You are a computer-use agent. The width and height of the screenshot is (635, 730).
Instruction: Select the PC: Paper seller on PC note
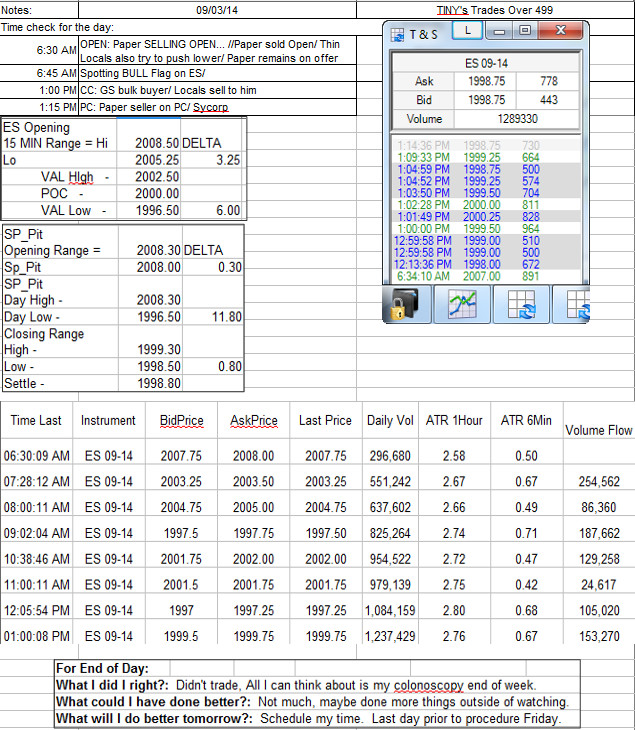click(217, 107)
